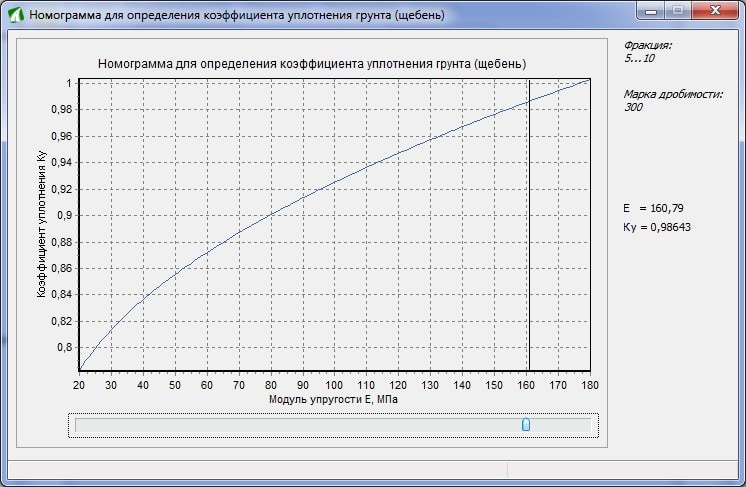The height and width of the screenshot is (487, 746).
Task: Click the 'Фракция:' label
Action: click(x=648, y=46)
